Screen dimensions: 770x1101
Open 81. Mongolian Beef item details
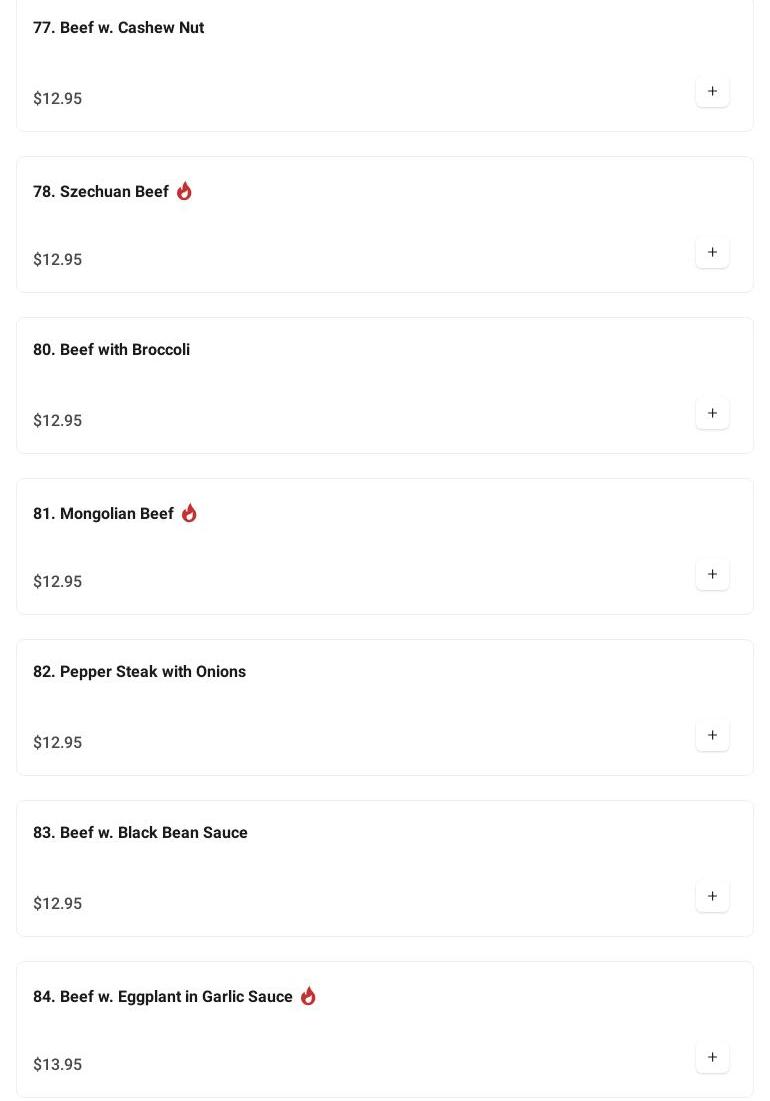coord(103,514)
